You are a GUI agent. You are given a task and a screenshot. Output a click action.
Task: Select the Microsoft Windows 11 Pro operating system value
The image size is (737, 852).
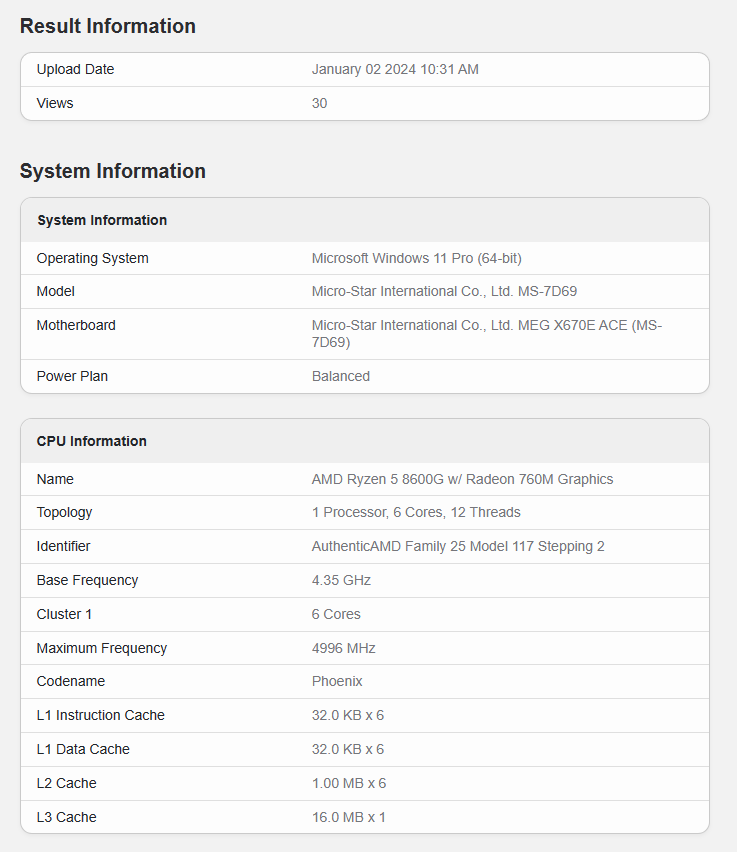(417, 259)
